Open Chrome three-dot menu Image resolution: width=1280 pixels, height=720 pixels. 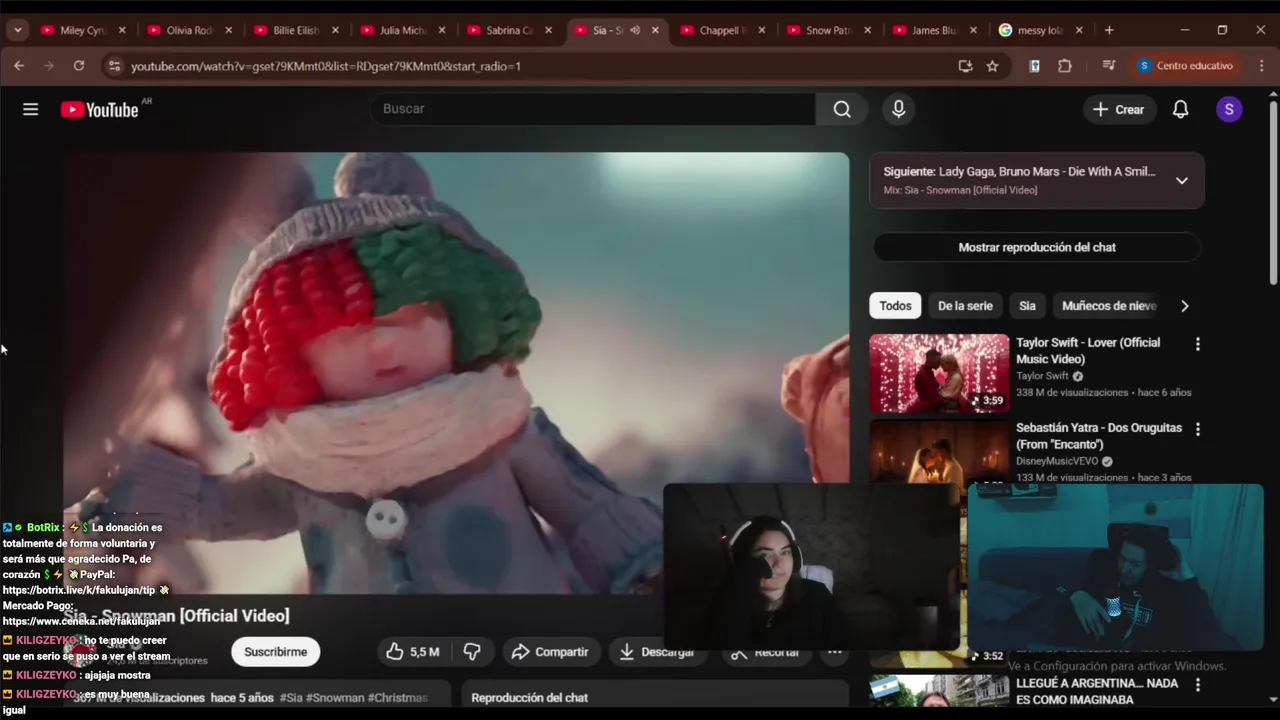click(1260, 66)
